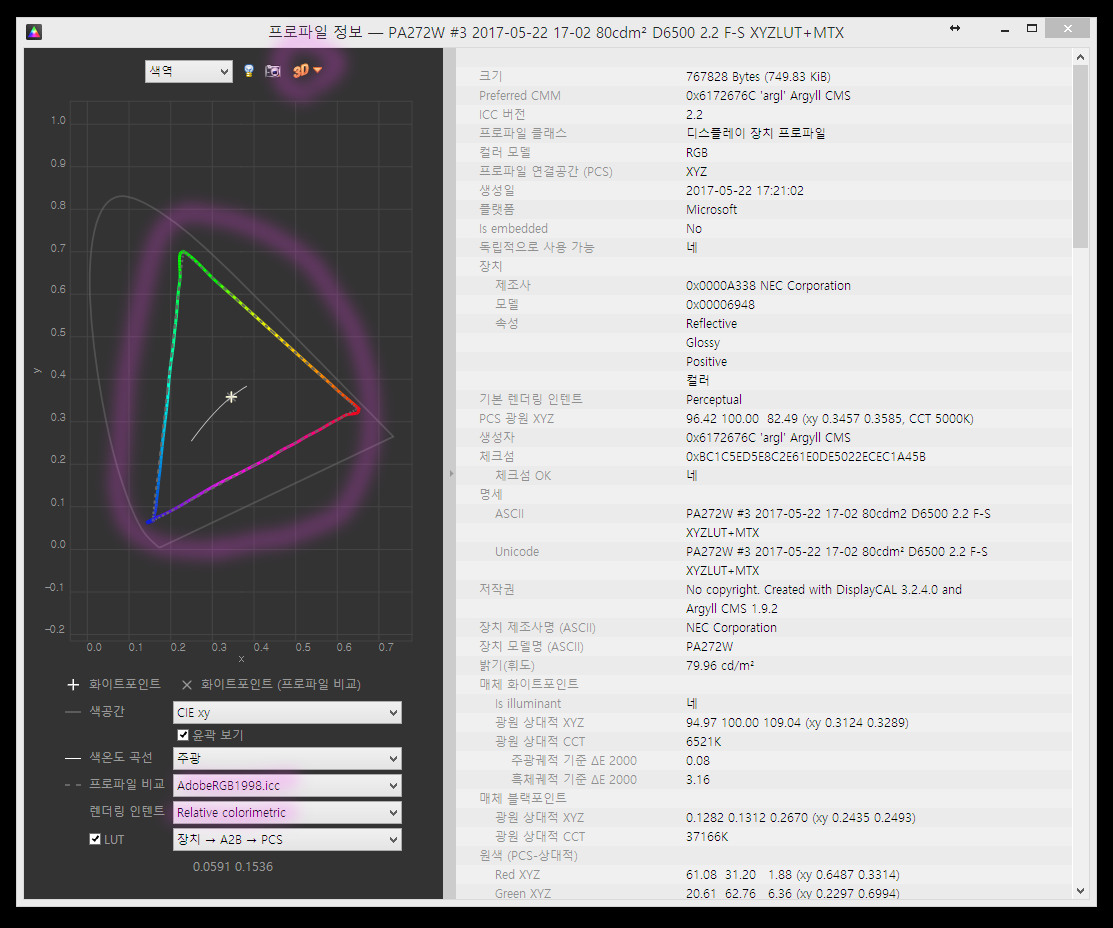Open the 색역 plot type dropdown
The image size is (1113, 928).
pos(188,71)
